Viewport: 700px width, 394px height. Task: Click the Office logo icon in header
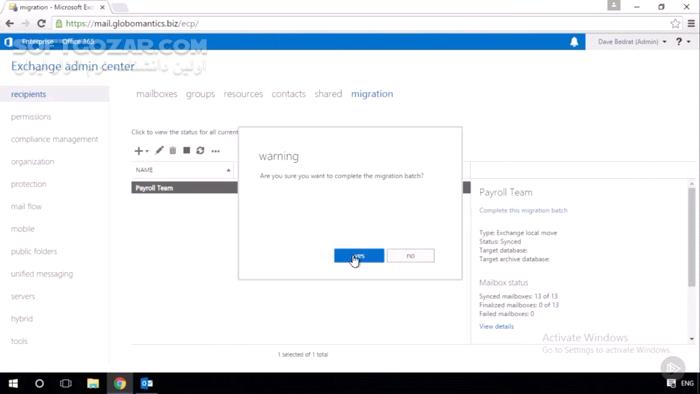tap(8, 42)
